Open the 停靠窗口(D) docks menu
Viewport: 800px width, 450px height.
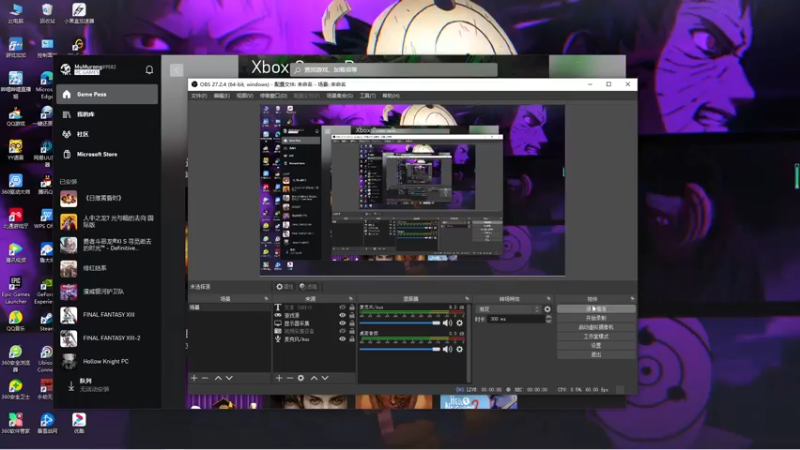click(273, 96)
